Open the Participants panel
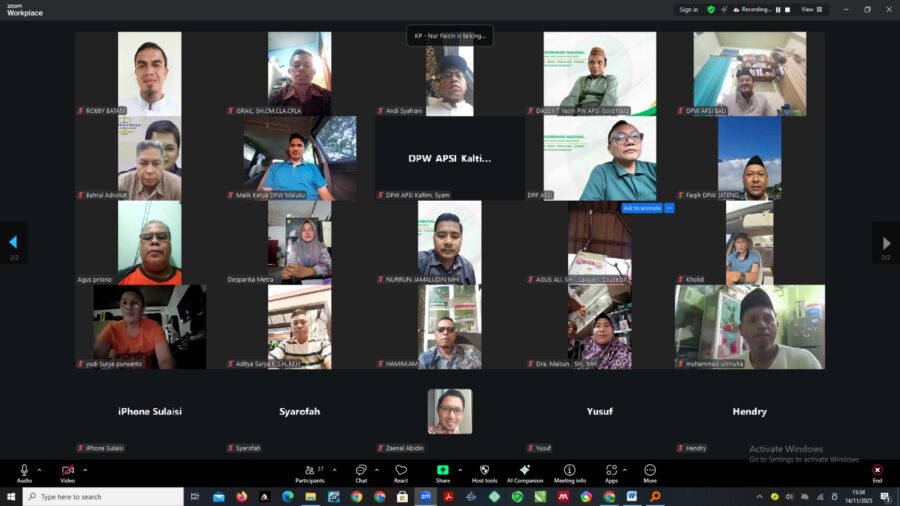900x506 pixels. 309,471
